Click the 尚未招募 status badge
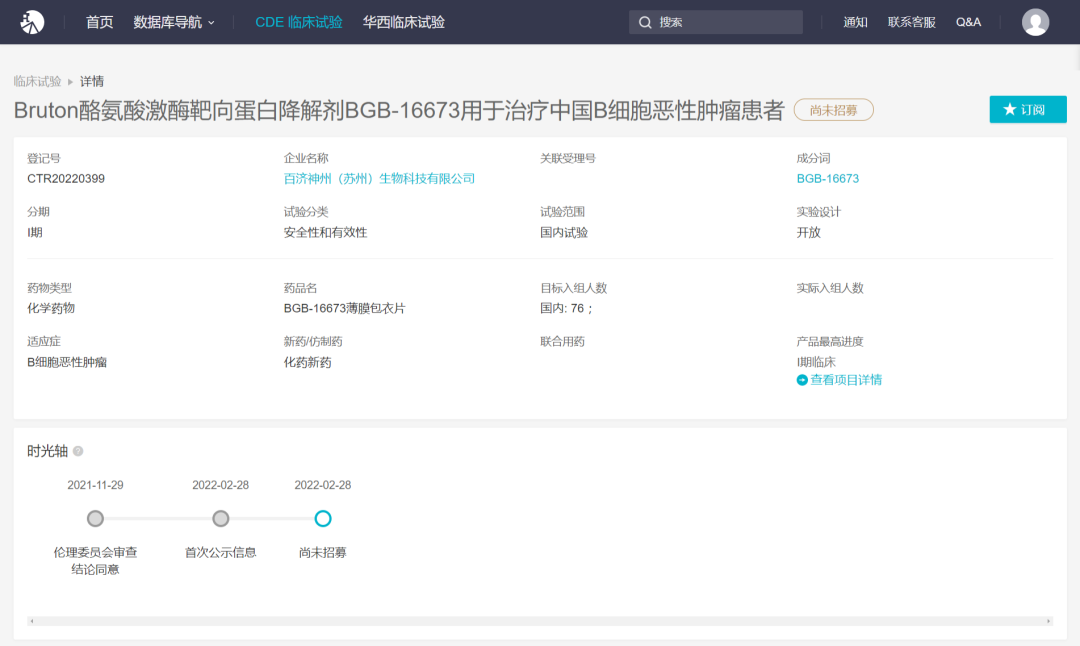Screen dimensions: 1080x646 pyautogui.click(x=833, y=110)
